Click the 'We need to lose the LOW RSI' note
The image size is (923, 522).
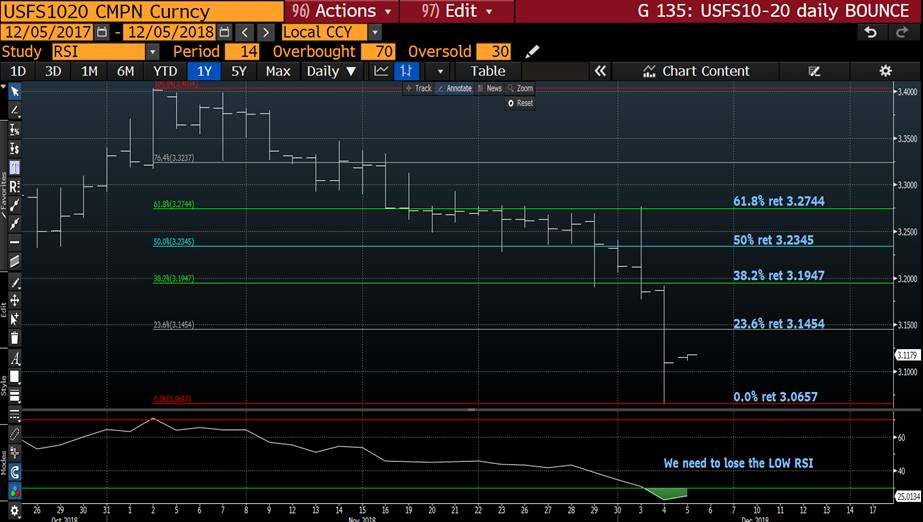[x=738, y=463]
